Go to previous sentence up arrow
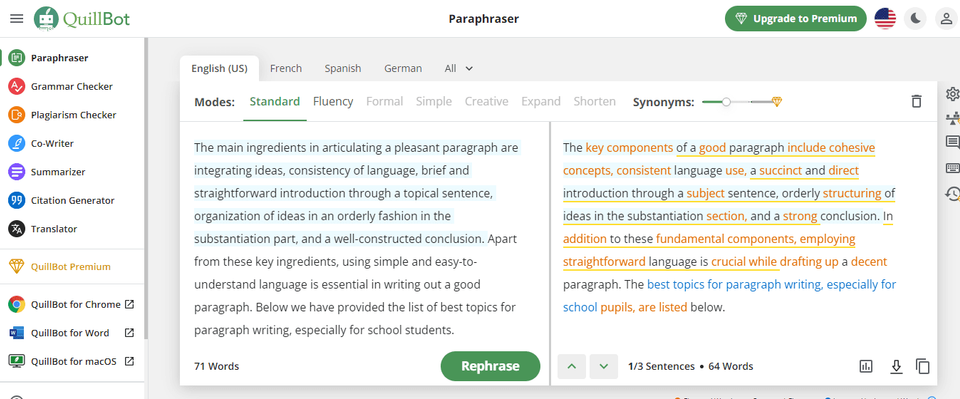 coord(572,367)
